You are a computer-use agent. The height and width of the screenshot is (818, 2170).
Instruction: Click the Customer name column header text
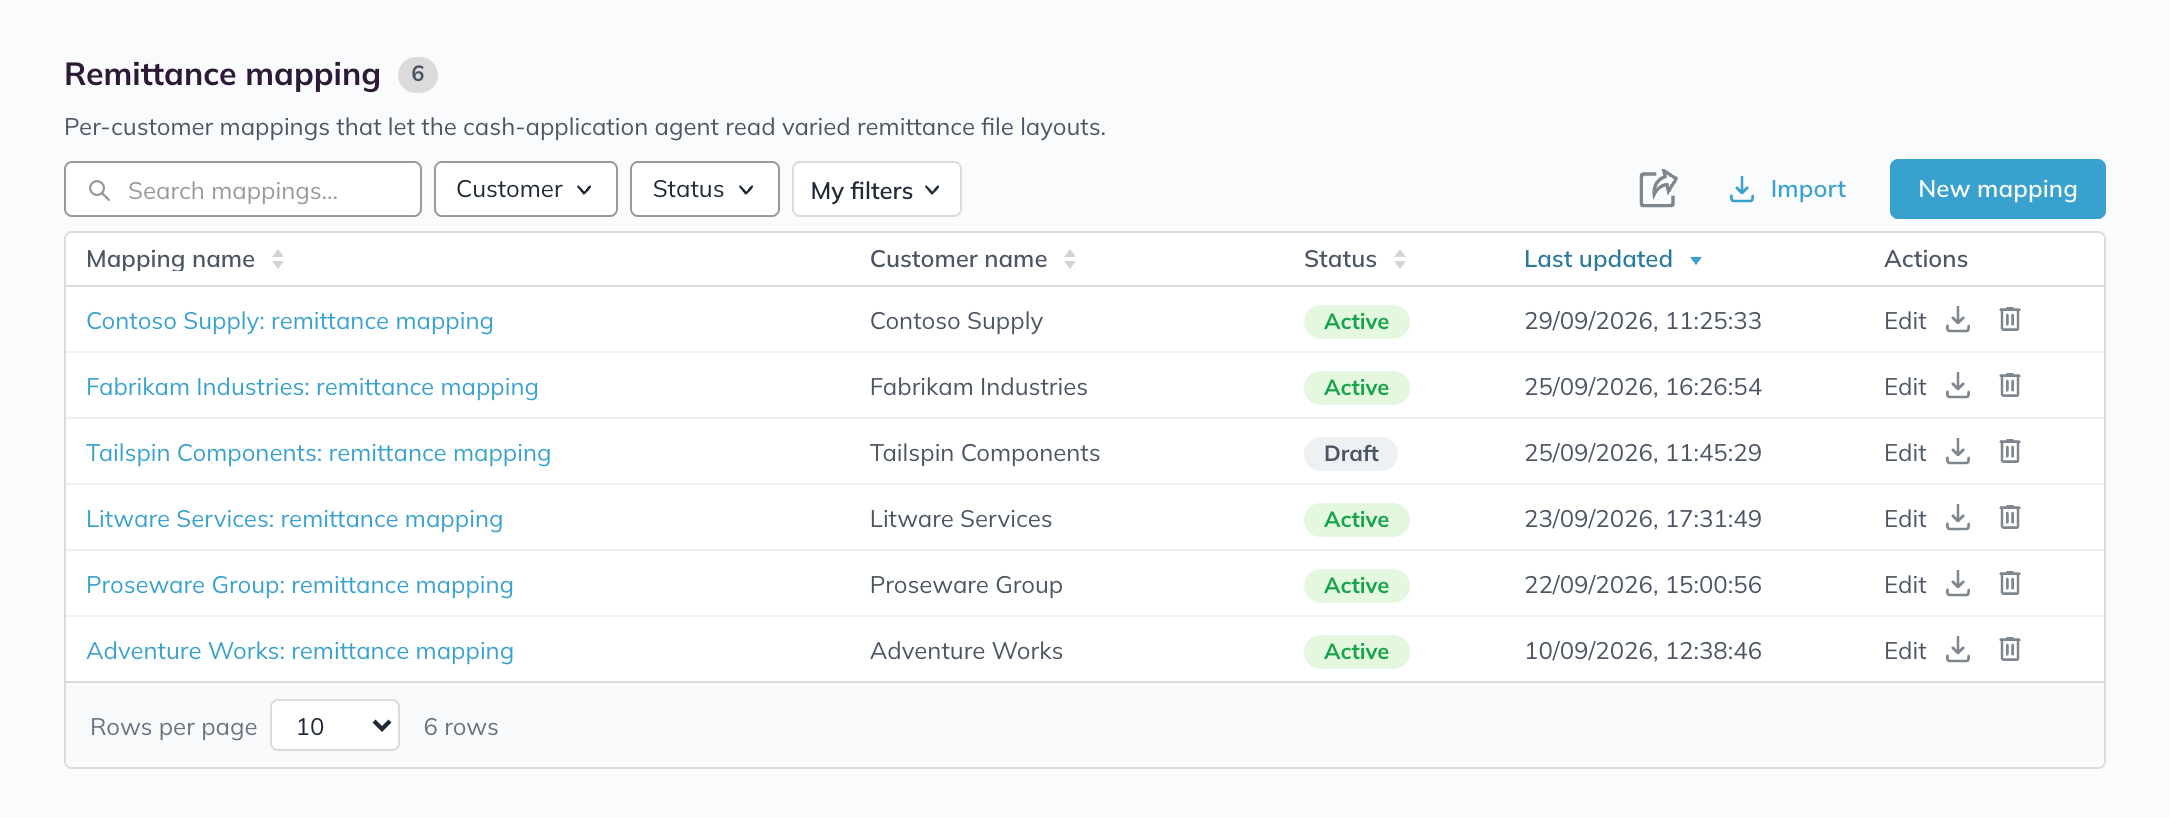click(x=958, y=259)
